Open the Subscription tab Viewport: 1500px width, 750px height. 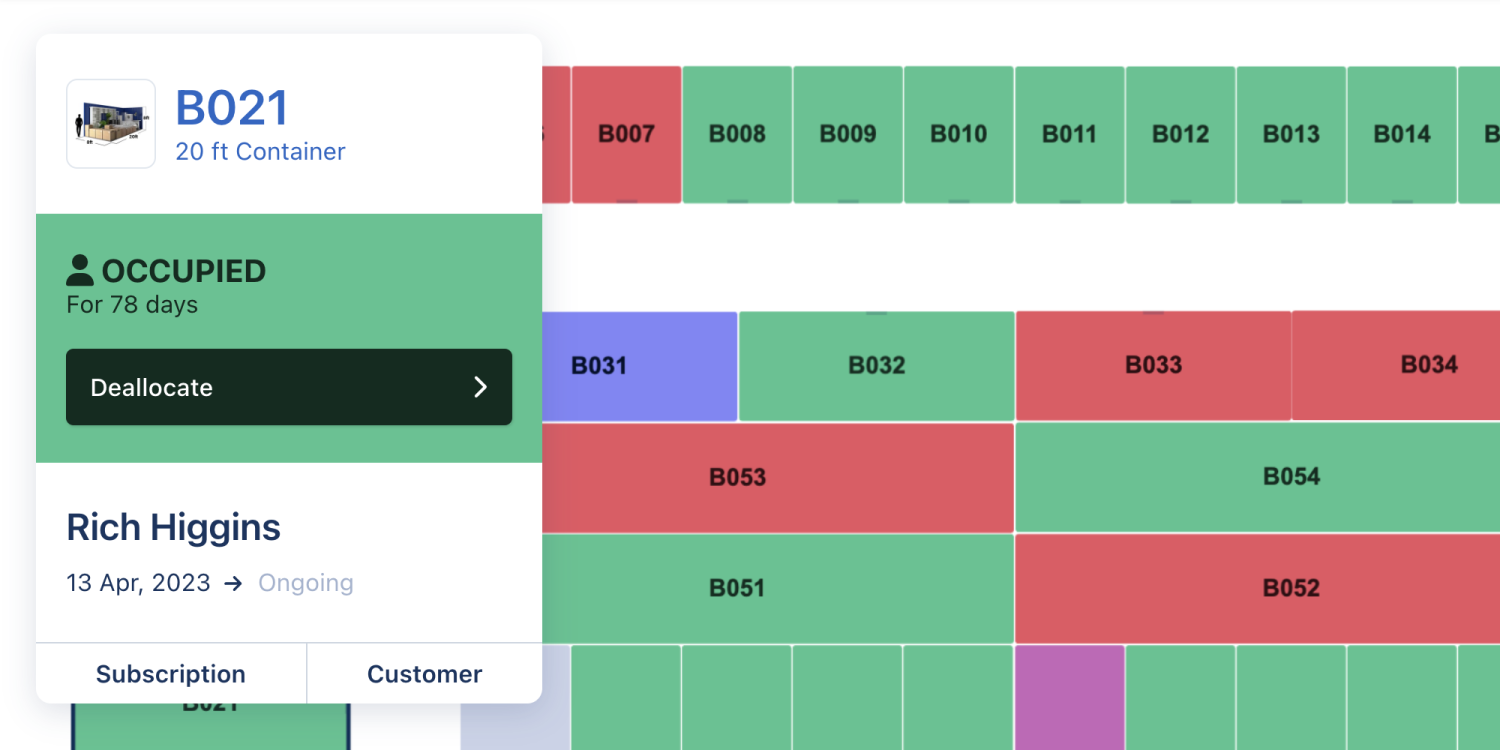click(171, 674)
